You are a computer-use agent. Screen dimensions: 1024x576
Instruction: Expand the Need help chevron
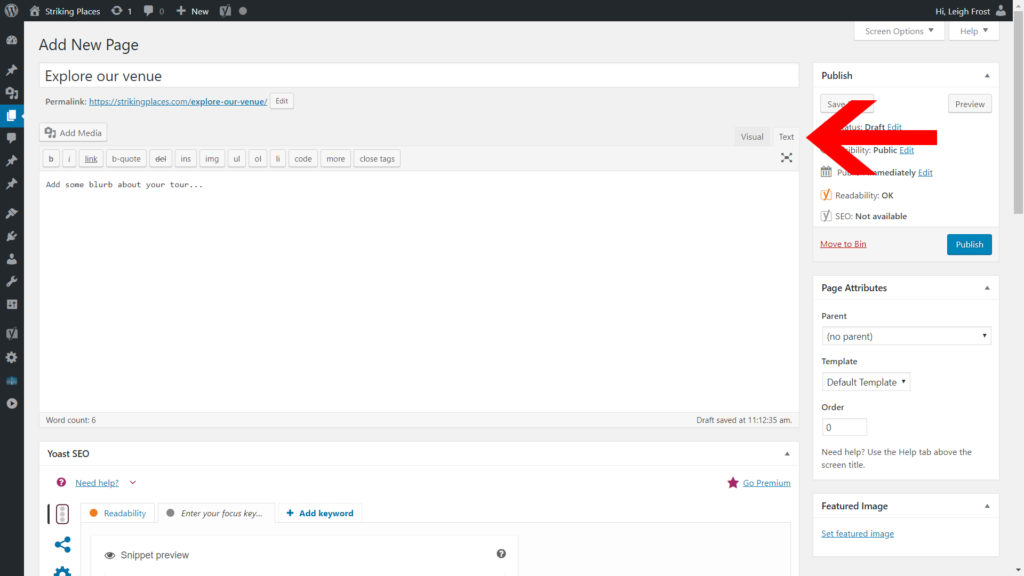tap(133, 483)
